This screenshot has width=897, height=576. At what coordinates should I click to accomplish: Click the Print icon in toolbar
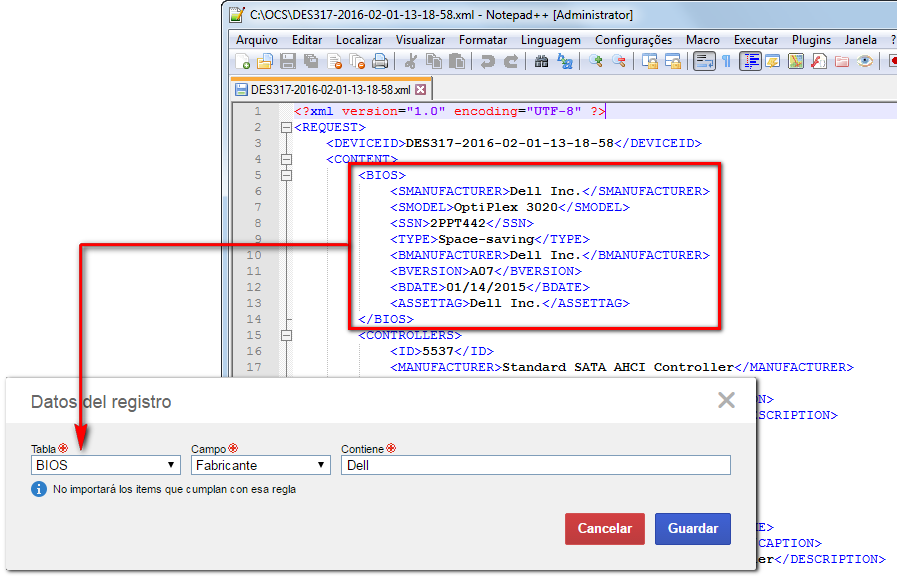(380, 61)
